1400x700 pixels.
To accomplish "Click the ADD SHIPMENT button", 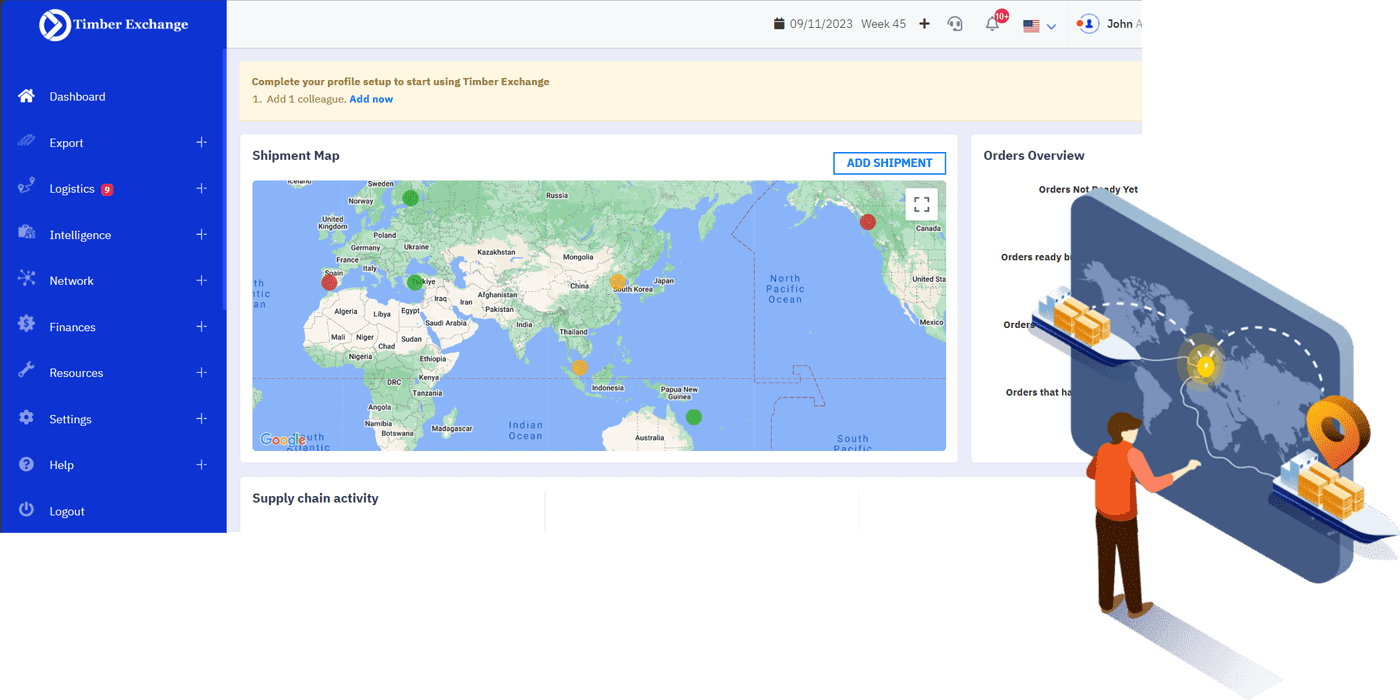I will 889,163.
